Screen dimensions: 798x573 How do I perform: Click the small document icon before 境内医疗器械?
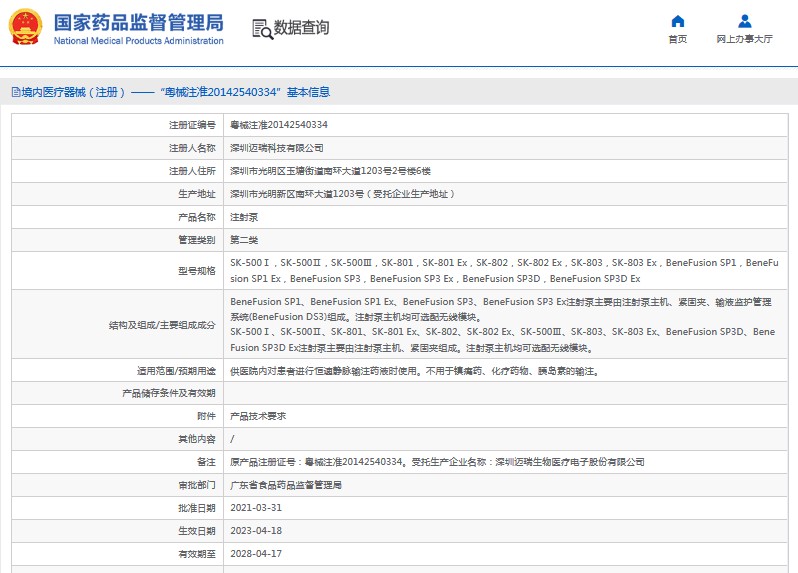[15, 92]
